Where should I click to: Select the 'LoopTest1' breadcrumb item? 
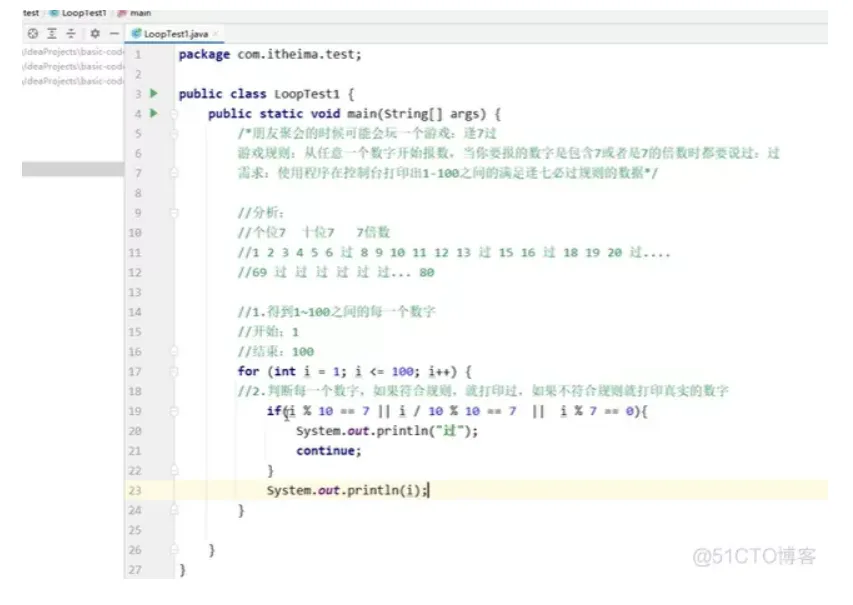point(84,13)
